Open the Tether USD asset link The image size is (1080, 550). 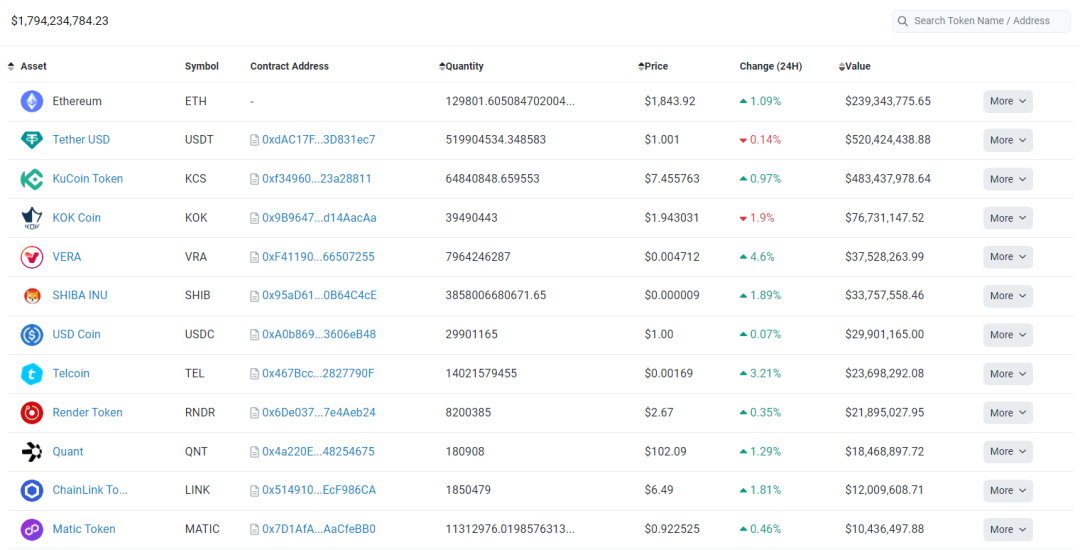pos(81,140)
